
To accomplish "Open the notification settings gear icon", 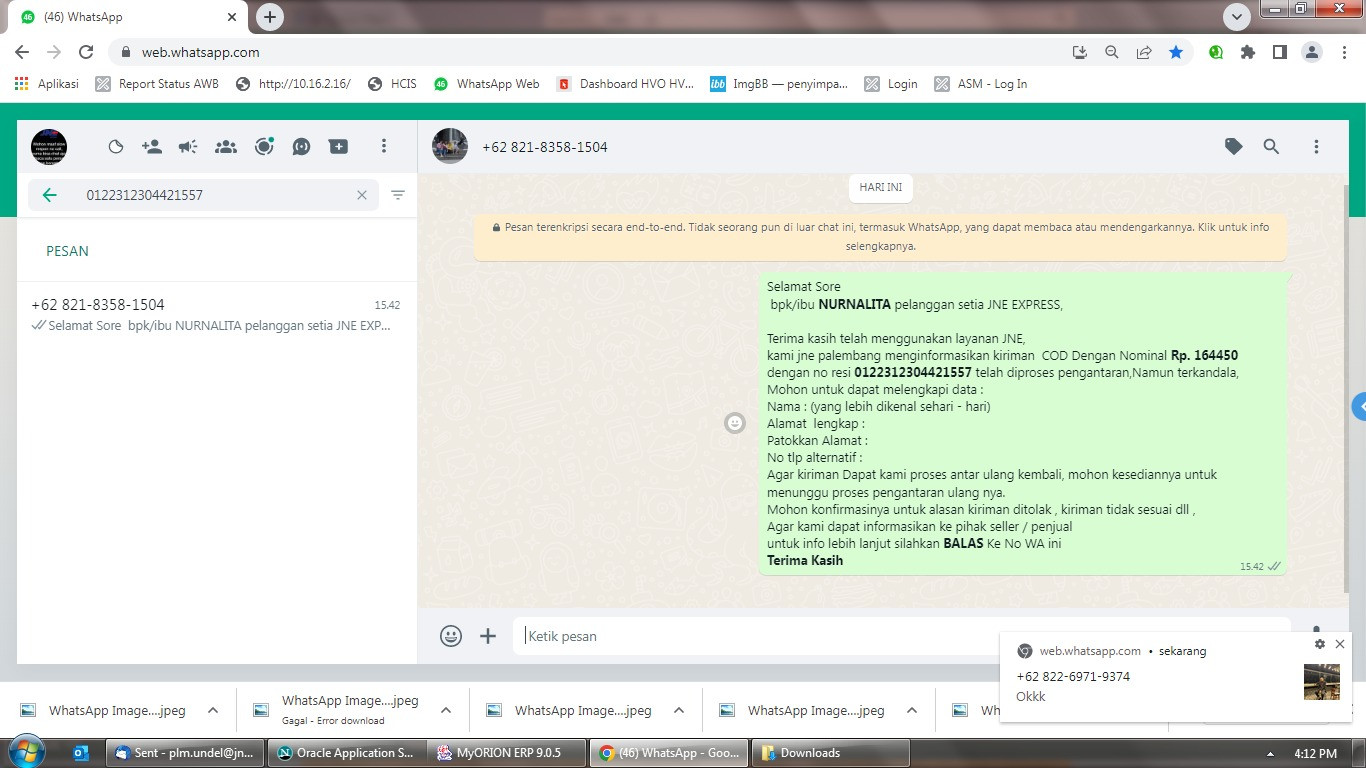I will pos(1320,644).
